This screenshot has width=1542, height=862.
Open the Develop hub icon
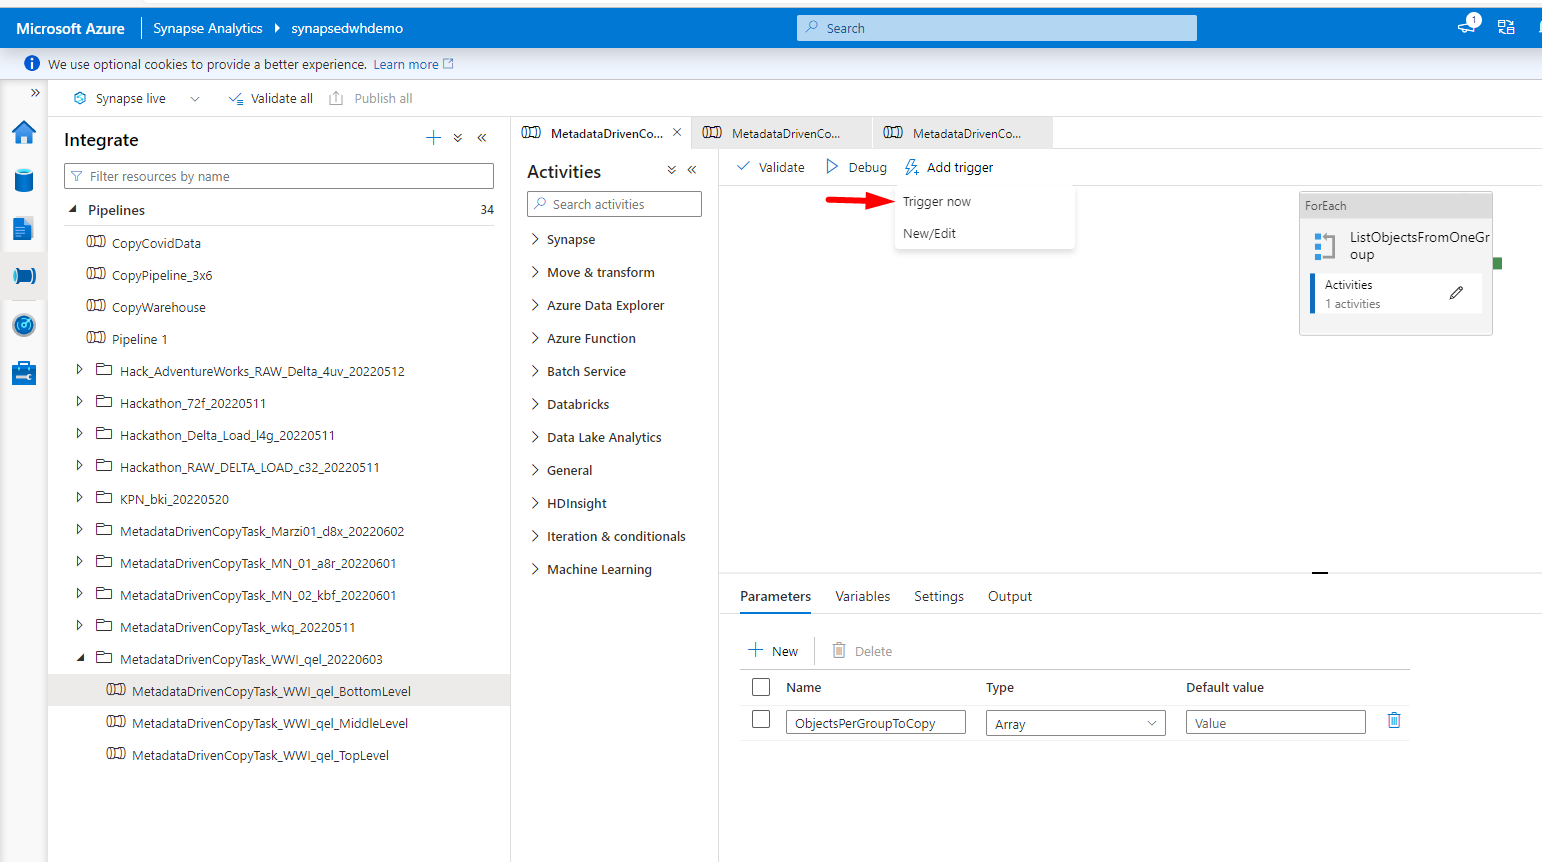click(x=23, y=228)
